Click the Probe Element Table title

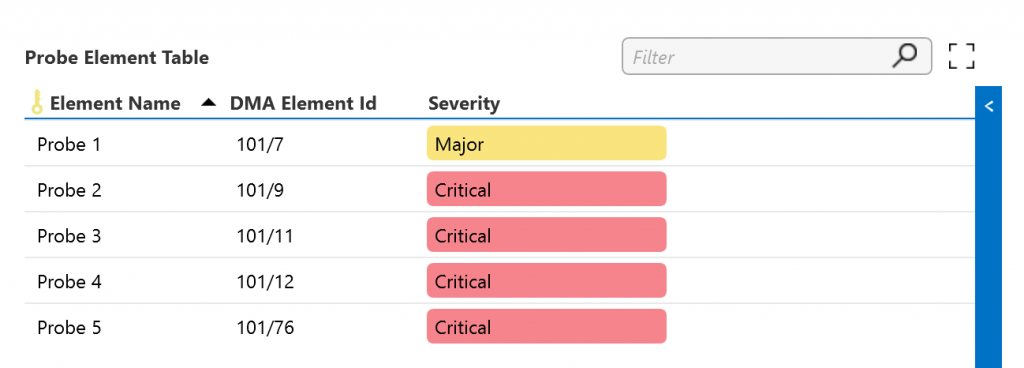tap(117, 57)
